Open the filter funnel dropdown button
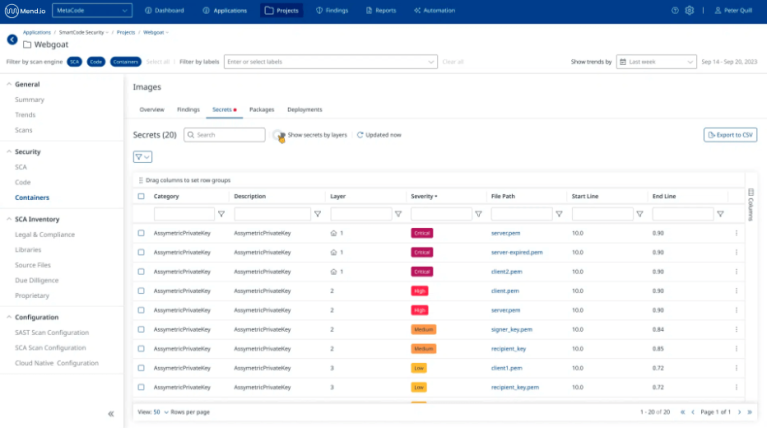Screen dimensions: 767x428 pos(142,157)
